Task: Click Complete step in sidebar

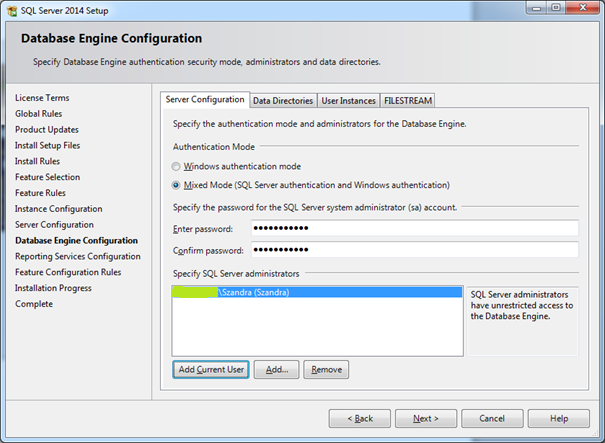Action: pos(34,304)
